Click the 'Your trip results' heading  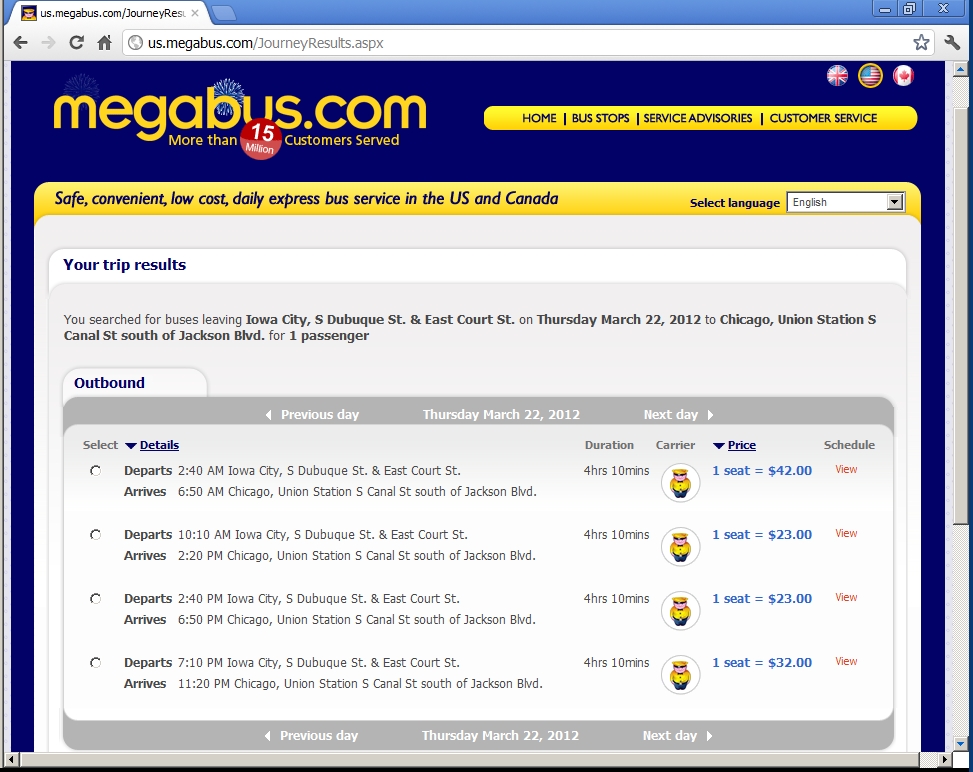tap(124, 264)
